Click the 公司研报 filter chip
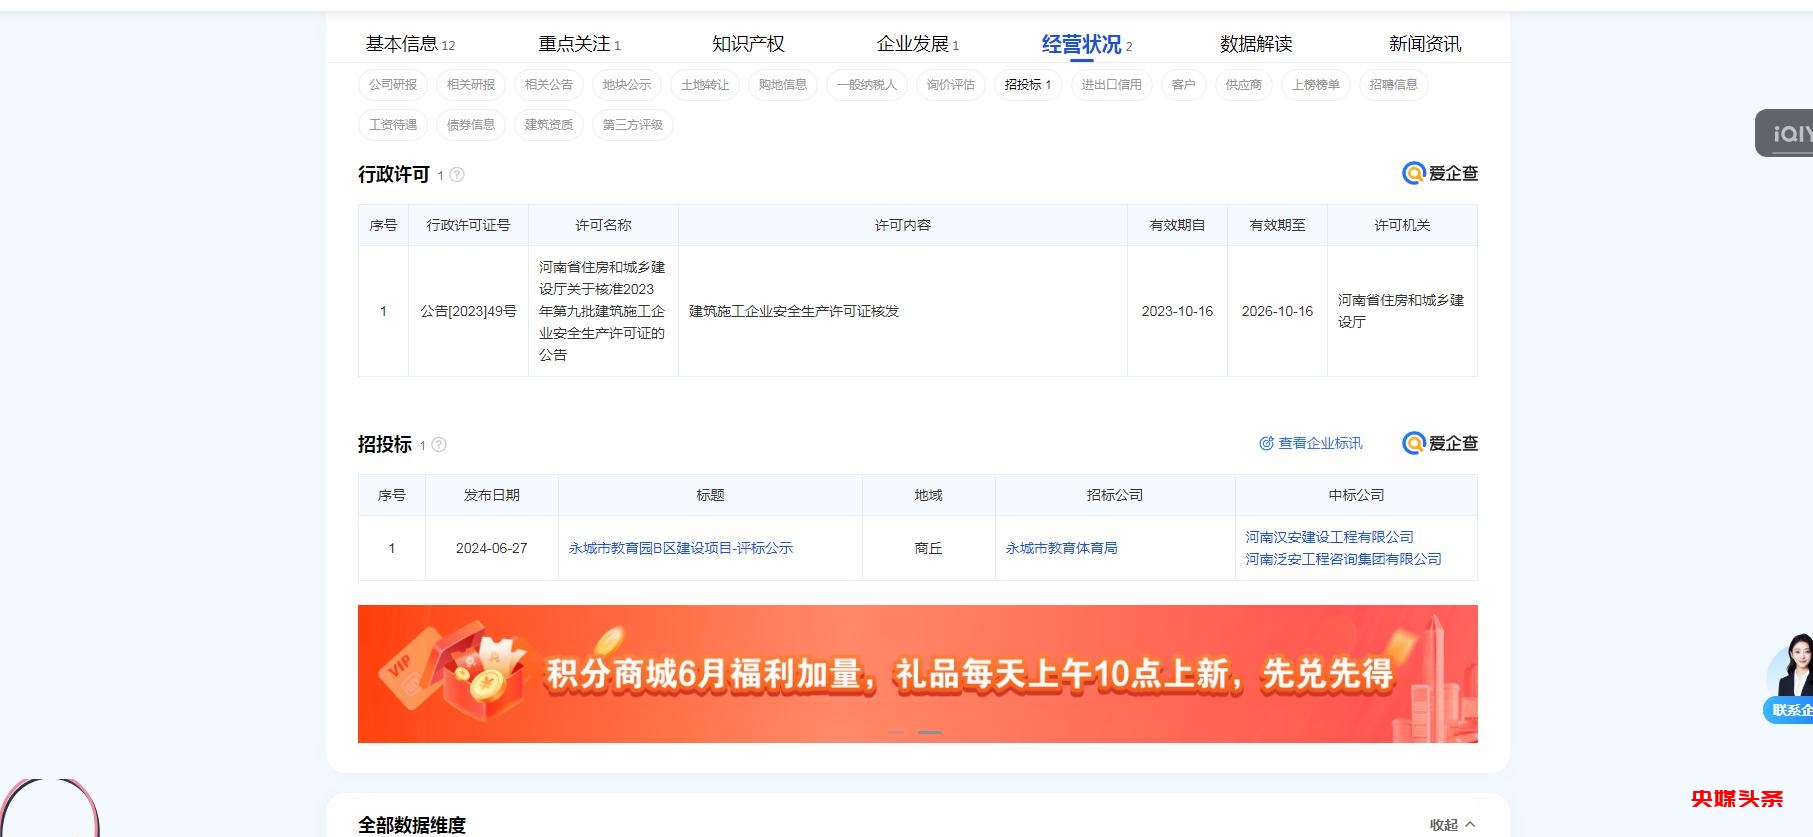The image size is (1813, 837). click(x=392, y=85)
